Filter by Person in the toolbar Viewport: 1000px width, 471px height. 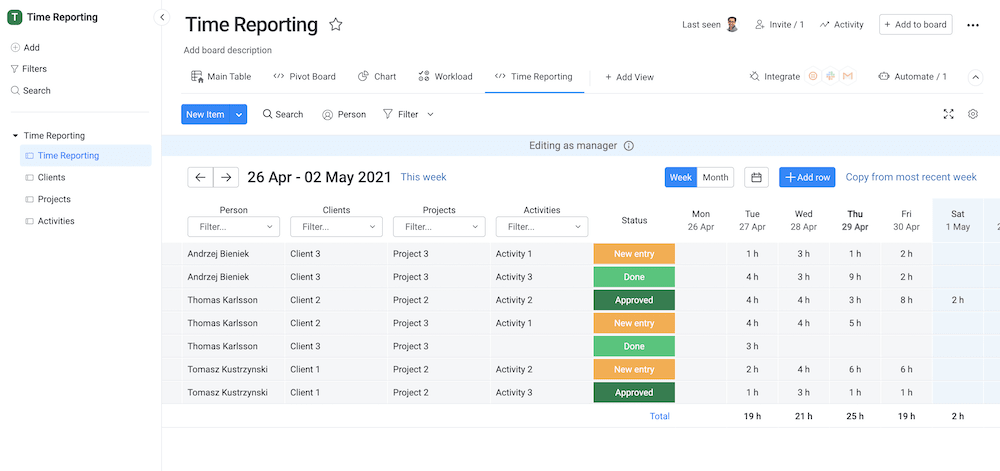click(x=344, y=115)
